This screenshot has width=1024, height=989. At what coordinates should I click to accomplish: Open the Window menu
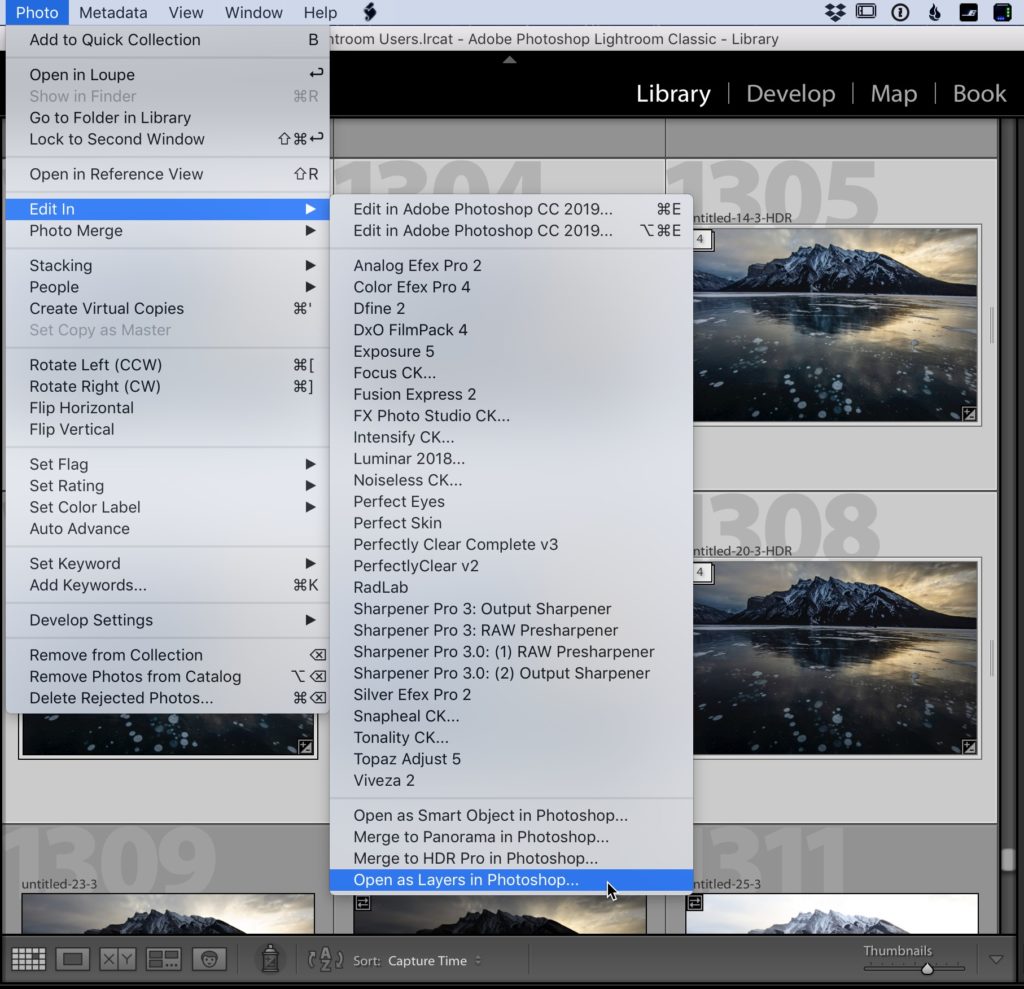(x=253, y=12)
